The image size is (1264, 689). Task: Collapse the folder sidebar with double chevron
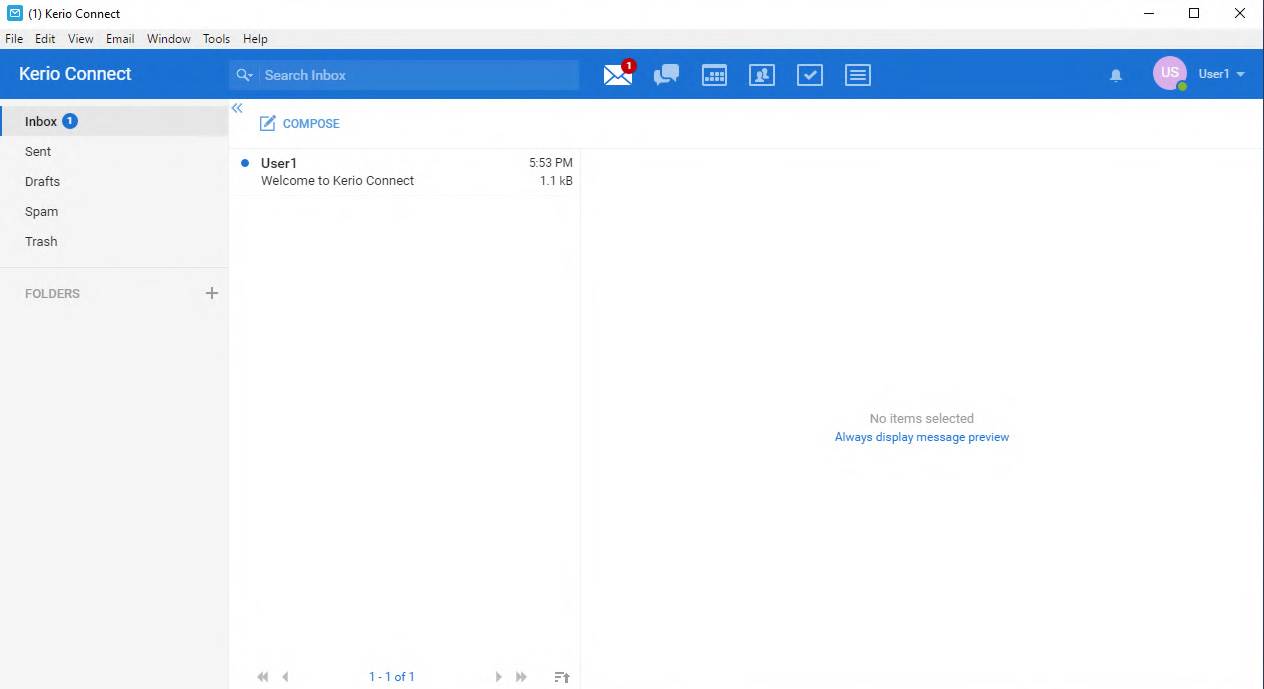(237, 108)
